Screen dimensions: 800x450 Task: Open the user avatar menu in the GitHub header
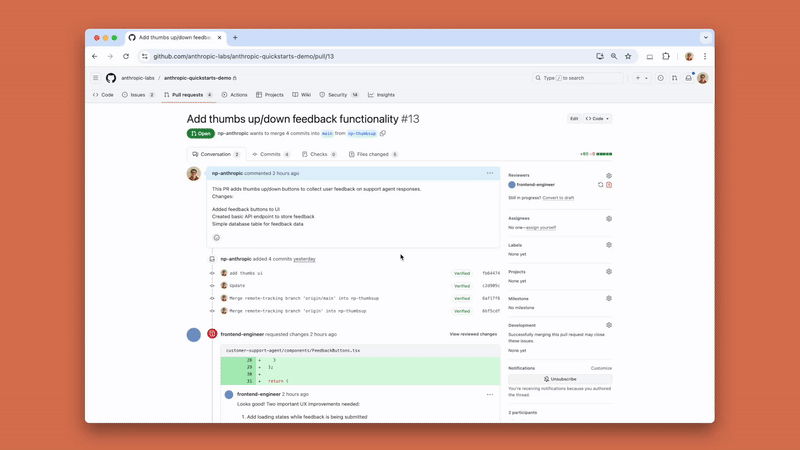pyautogui.click(x=703, y=78)
